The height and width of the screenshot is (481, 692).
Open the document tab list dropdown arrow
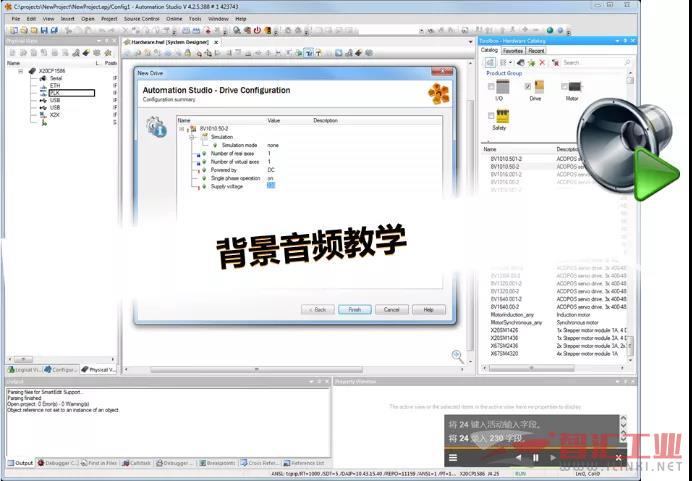pos(470,42)
